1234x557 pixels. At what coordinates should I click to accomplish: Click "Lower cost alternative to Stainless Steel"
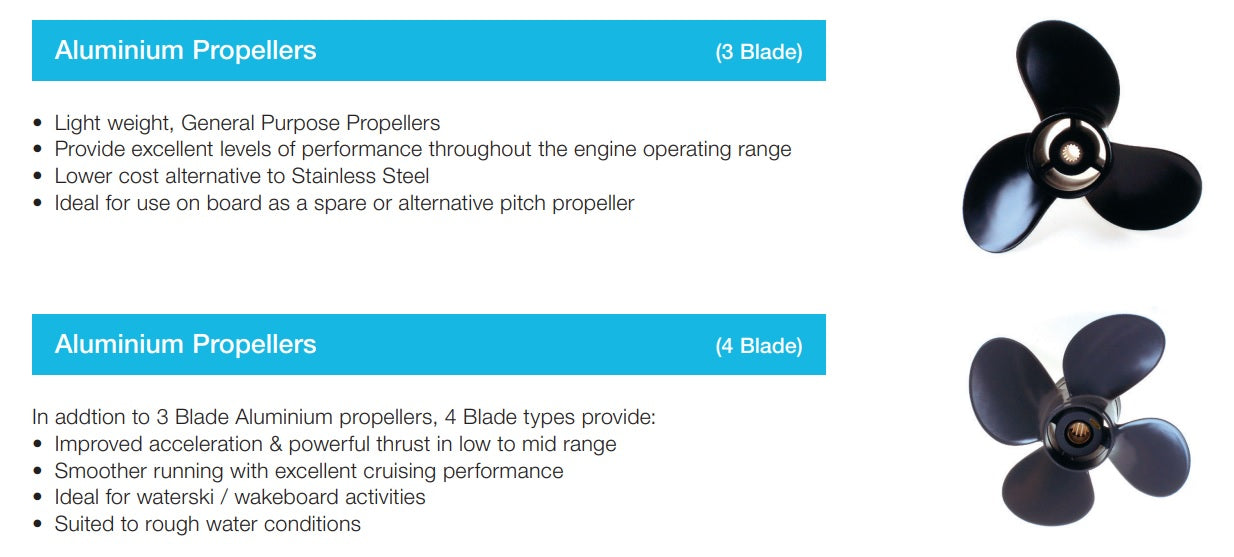pos(241,176)
